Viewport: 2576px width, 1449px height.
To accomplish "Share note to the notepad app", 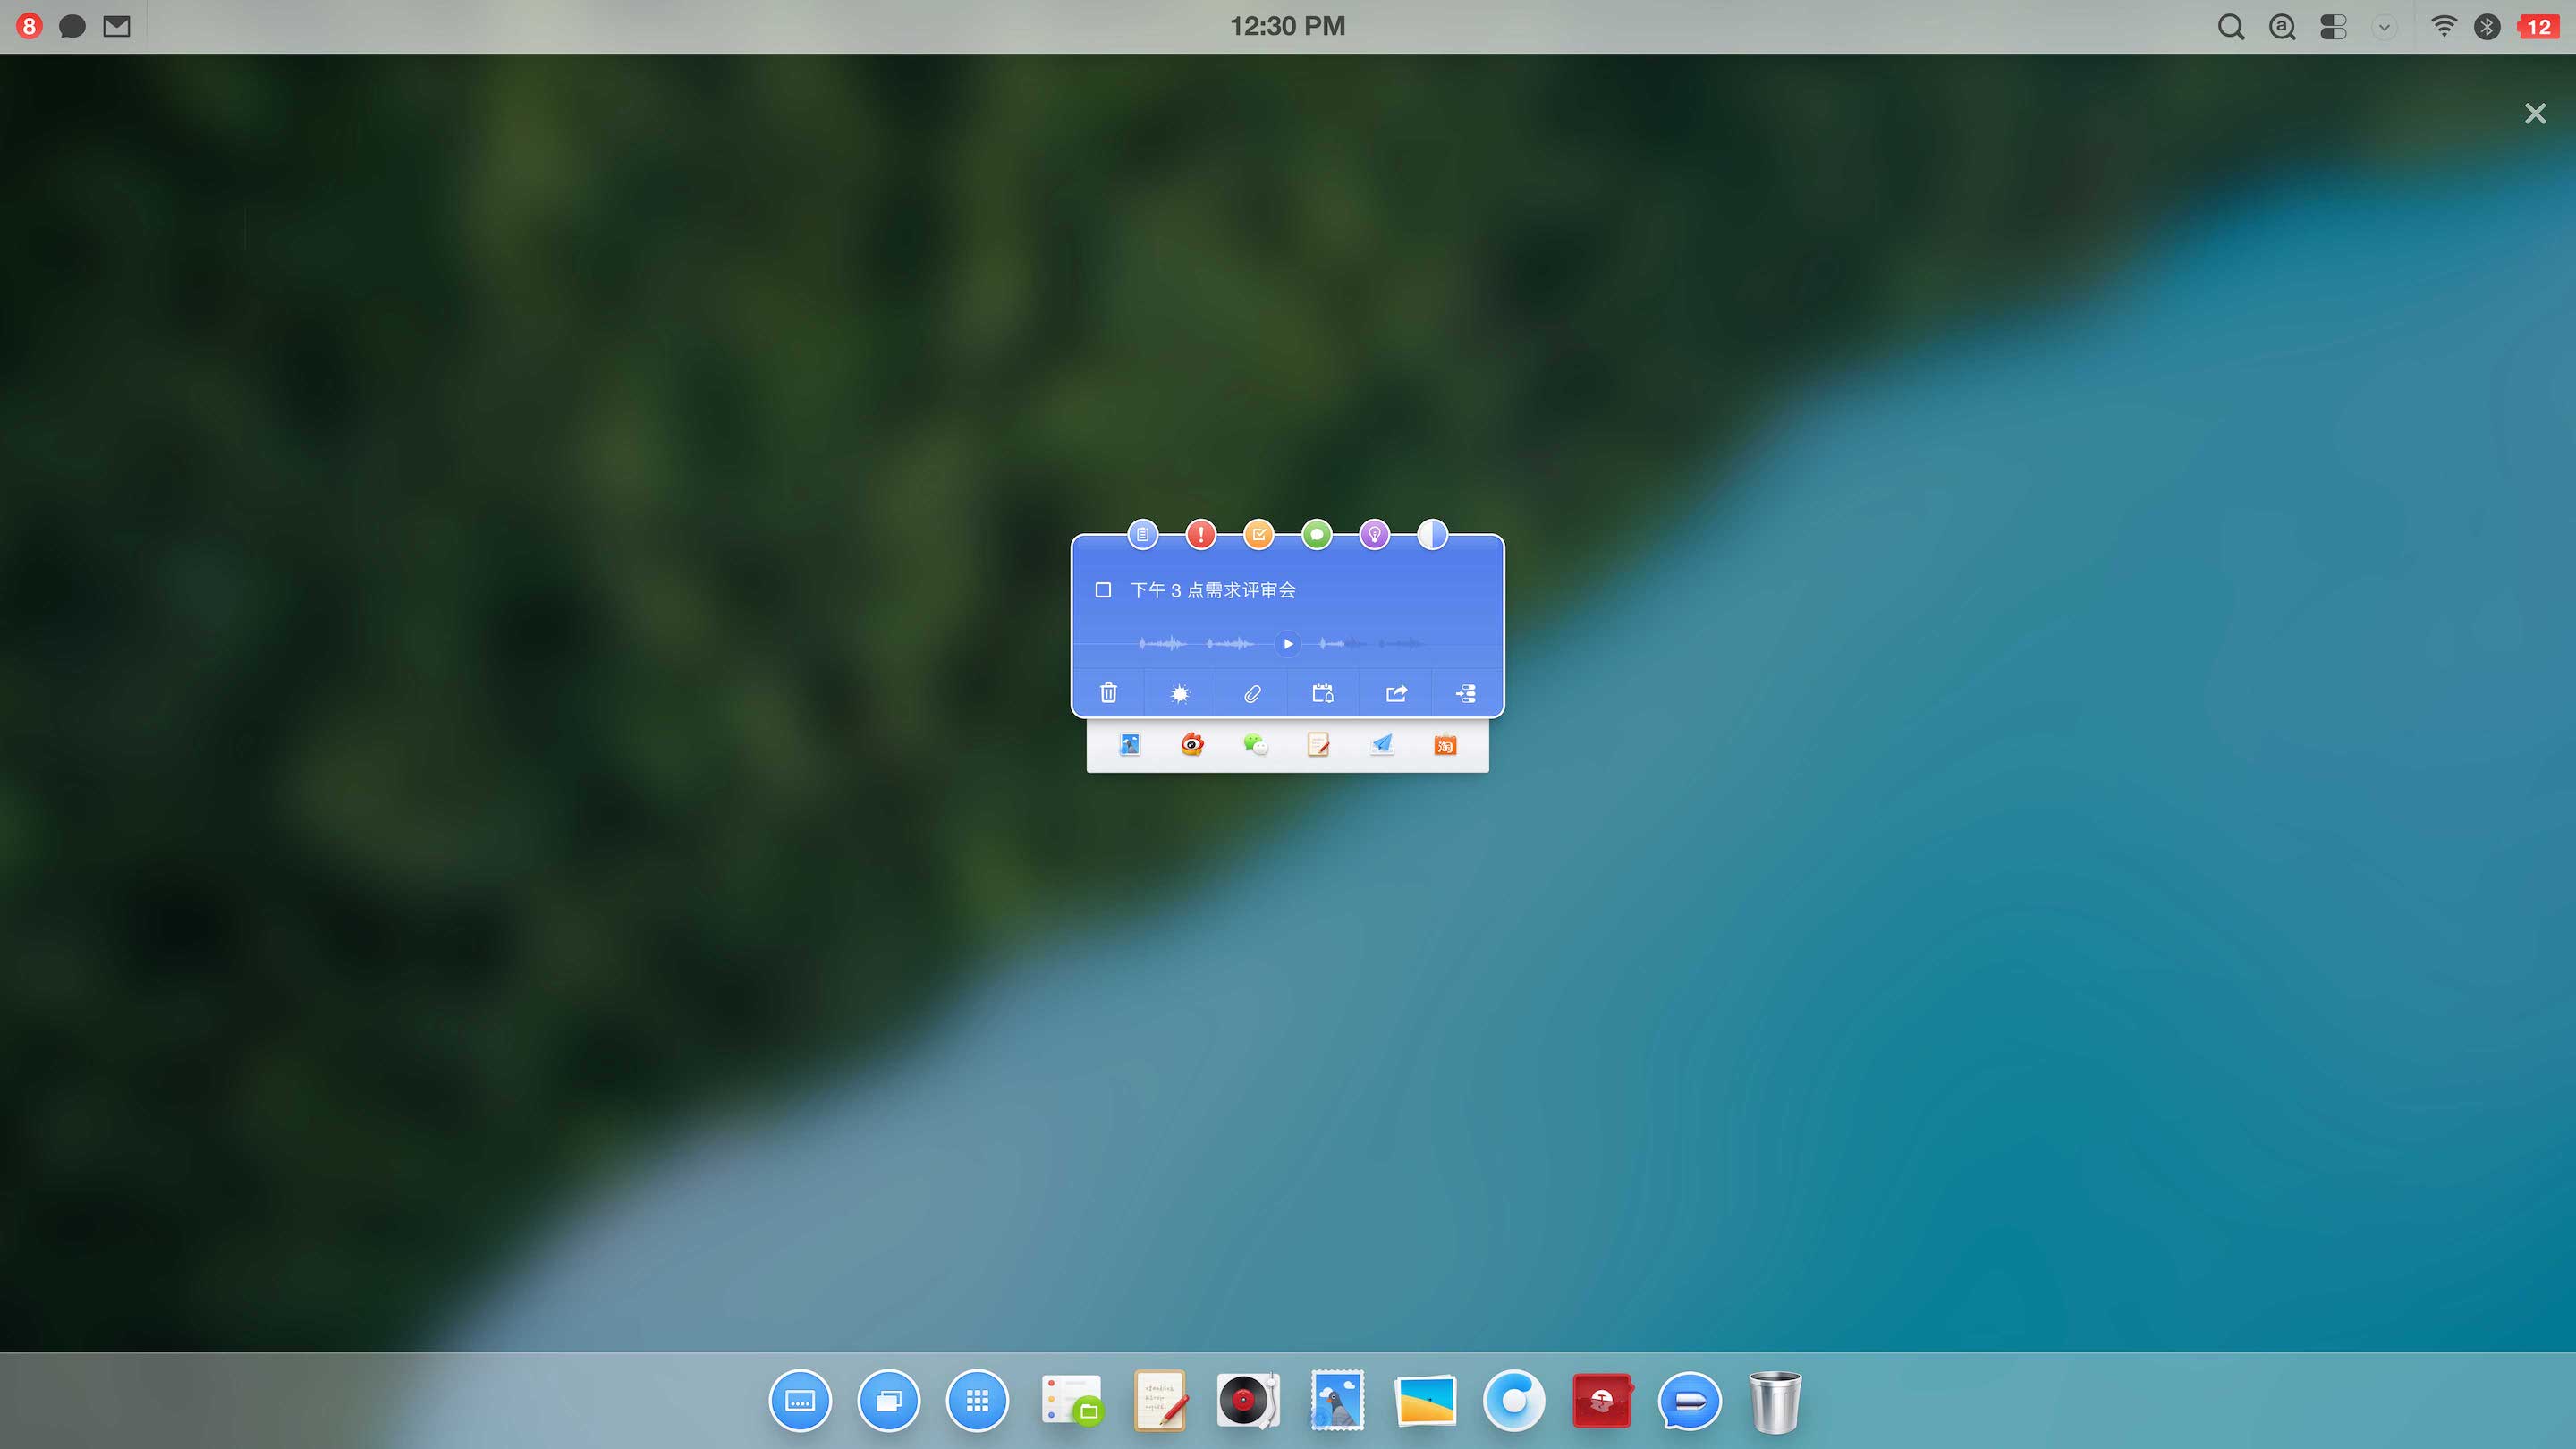I will 1318,744.
